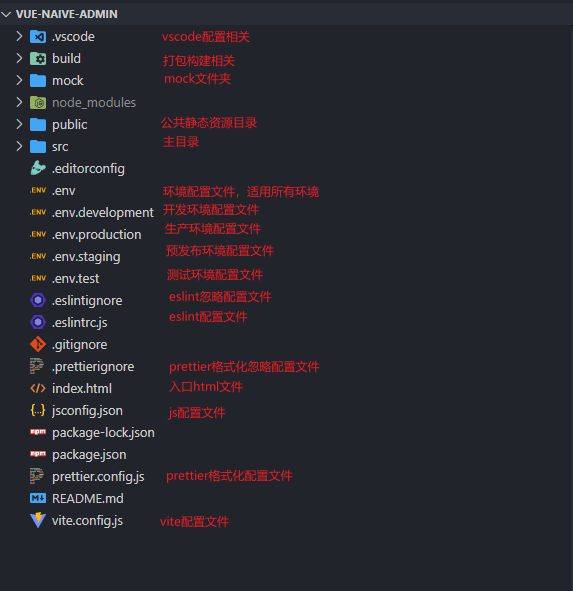Expand the src folder chevron

coord(19,146)
